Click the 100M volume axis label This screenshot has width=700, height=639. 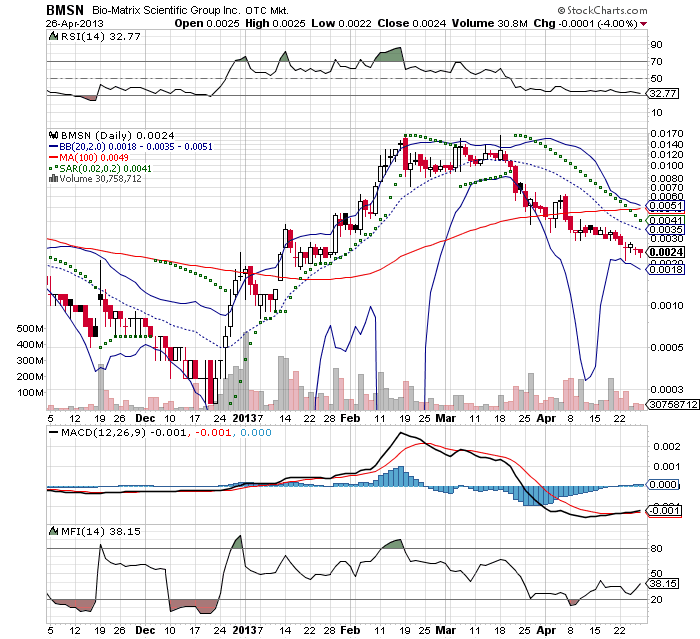pos(30,393)
